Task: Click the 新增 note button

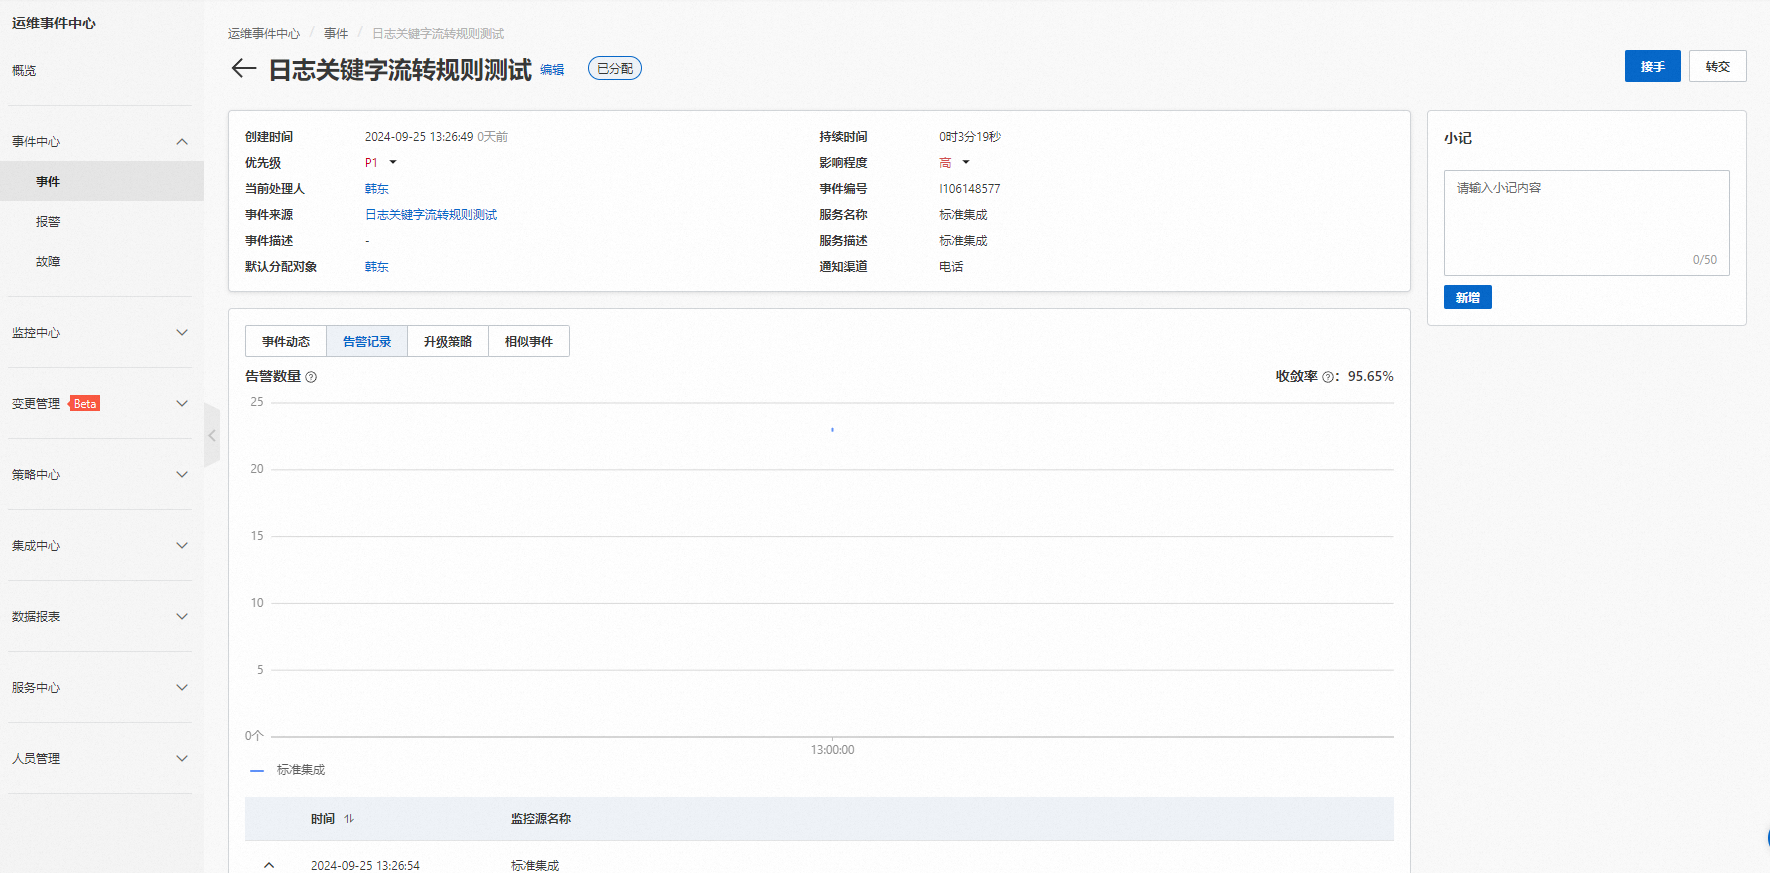Action: (x=1468, y=297)
